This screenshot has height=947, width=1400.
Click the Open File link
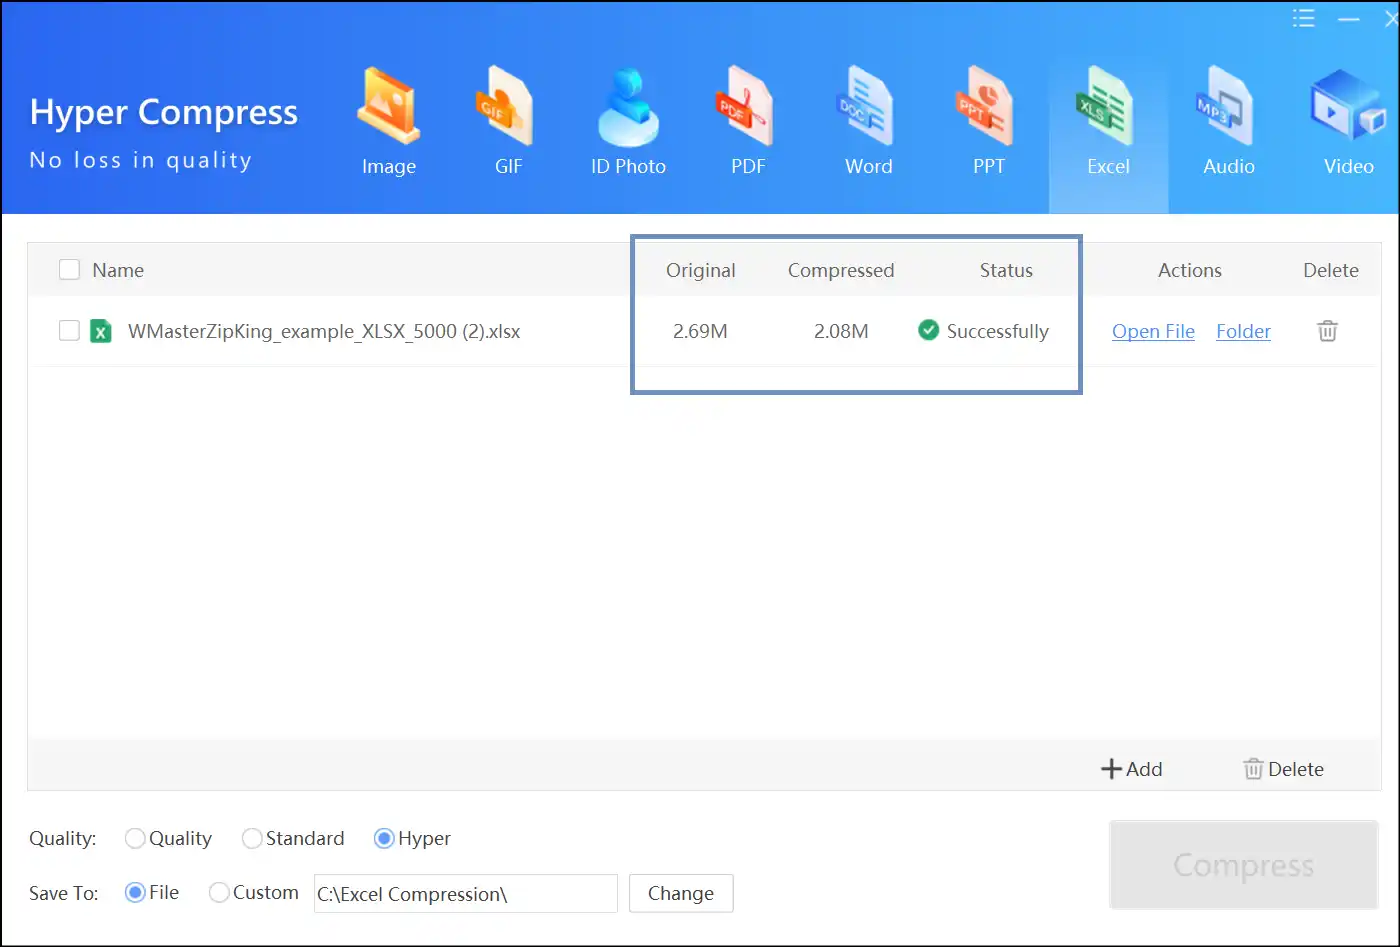pyautogui.click(x=1153, y=331)
